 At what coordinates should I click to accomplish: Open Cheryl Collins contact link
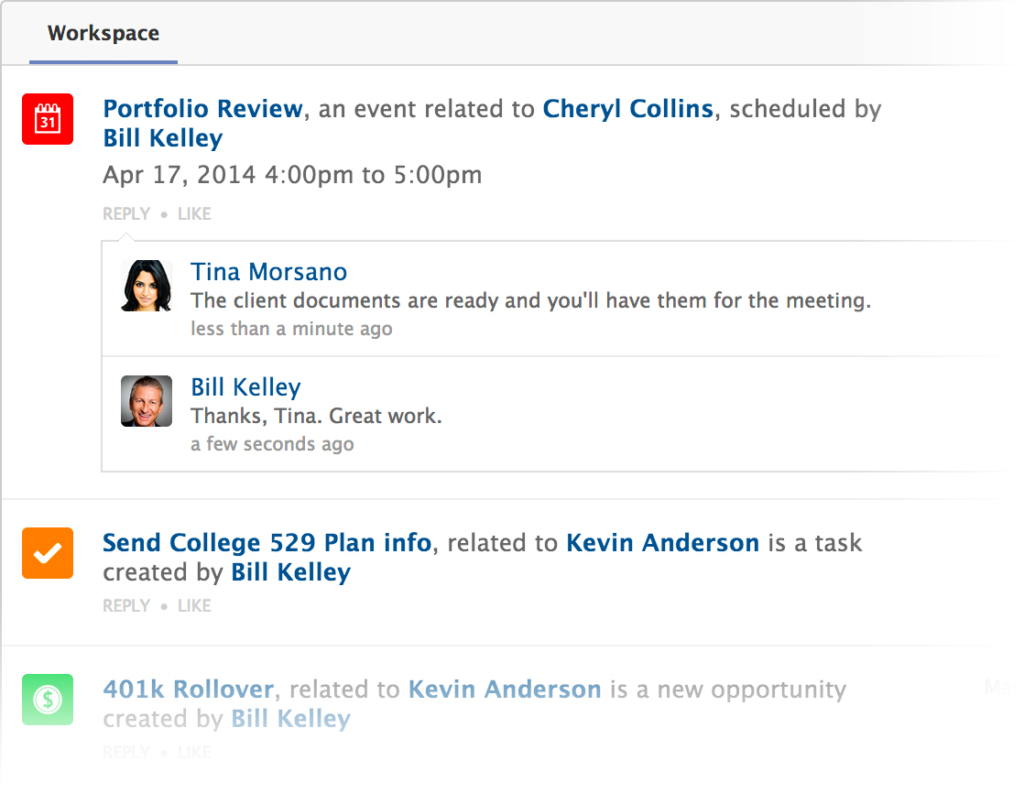[628, 108]
